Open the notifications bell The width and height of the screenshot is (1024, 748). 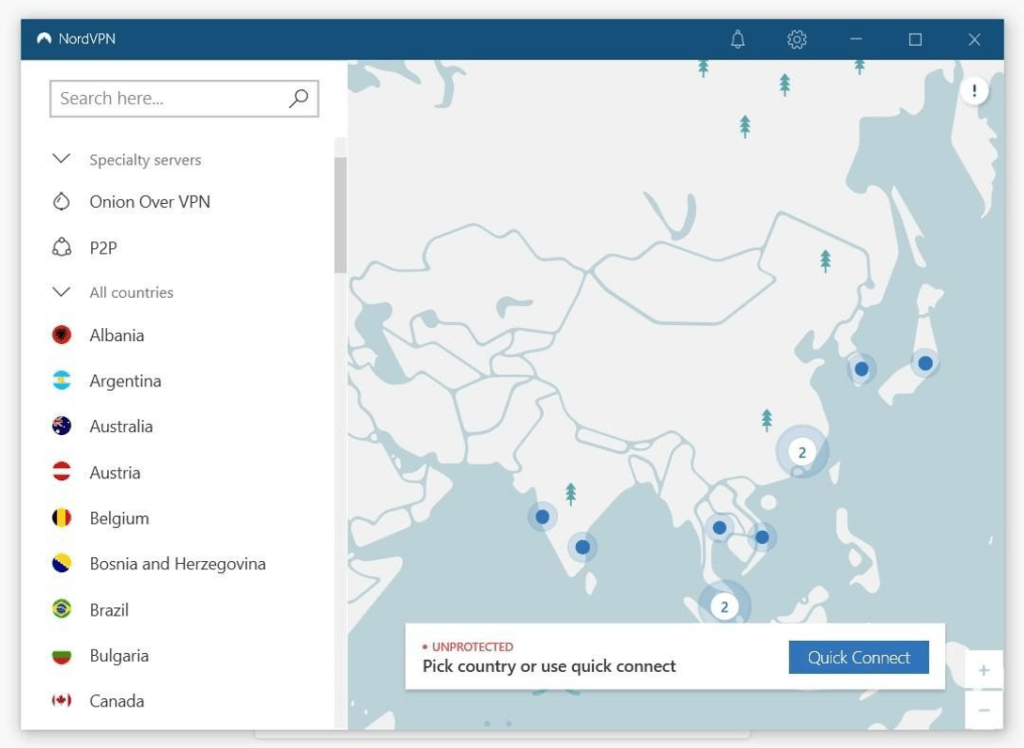(x=737, y=39)
